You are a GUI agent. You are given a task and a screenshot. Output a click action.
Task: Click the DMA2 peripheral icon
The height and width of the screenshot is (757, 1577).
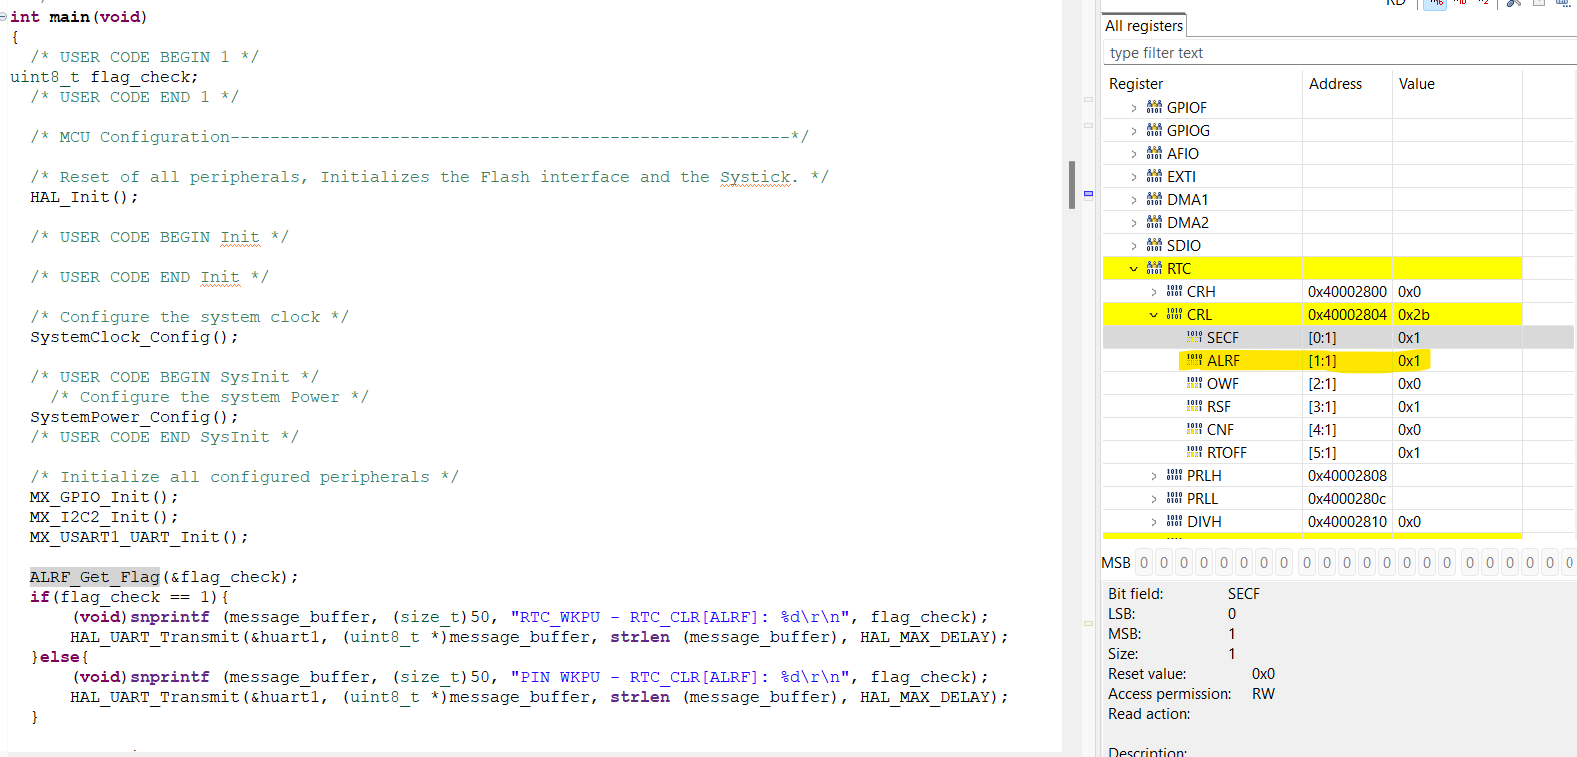(1154, 222)
